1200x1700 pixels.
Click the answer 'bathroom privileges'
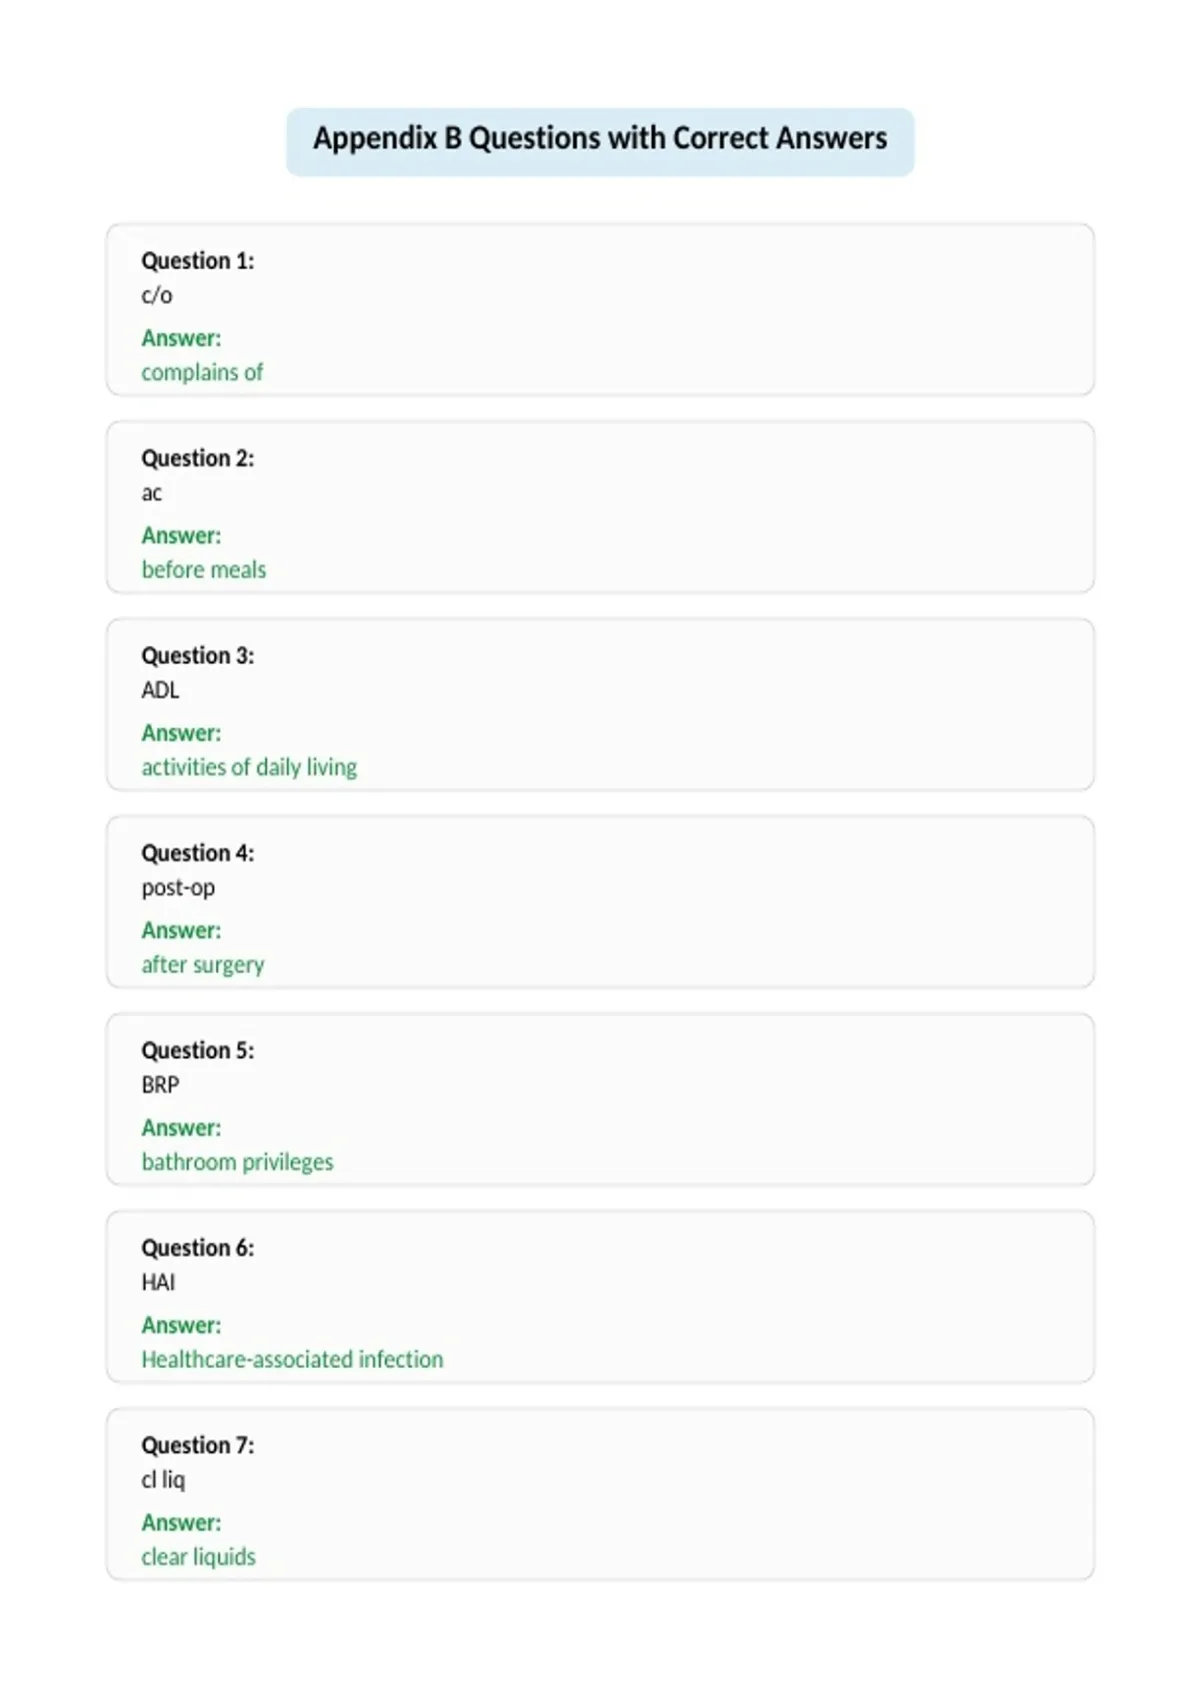[237, 1162]
